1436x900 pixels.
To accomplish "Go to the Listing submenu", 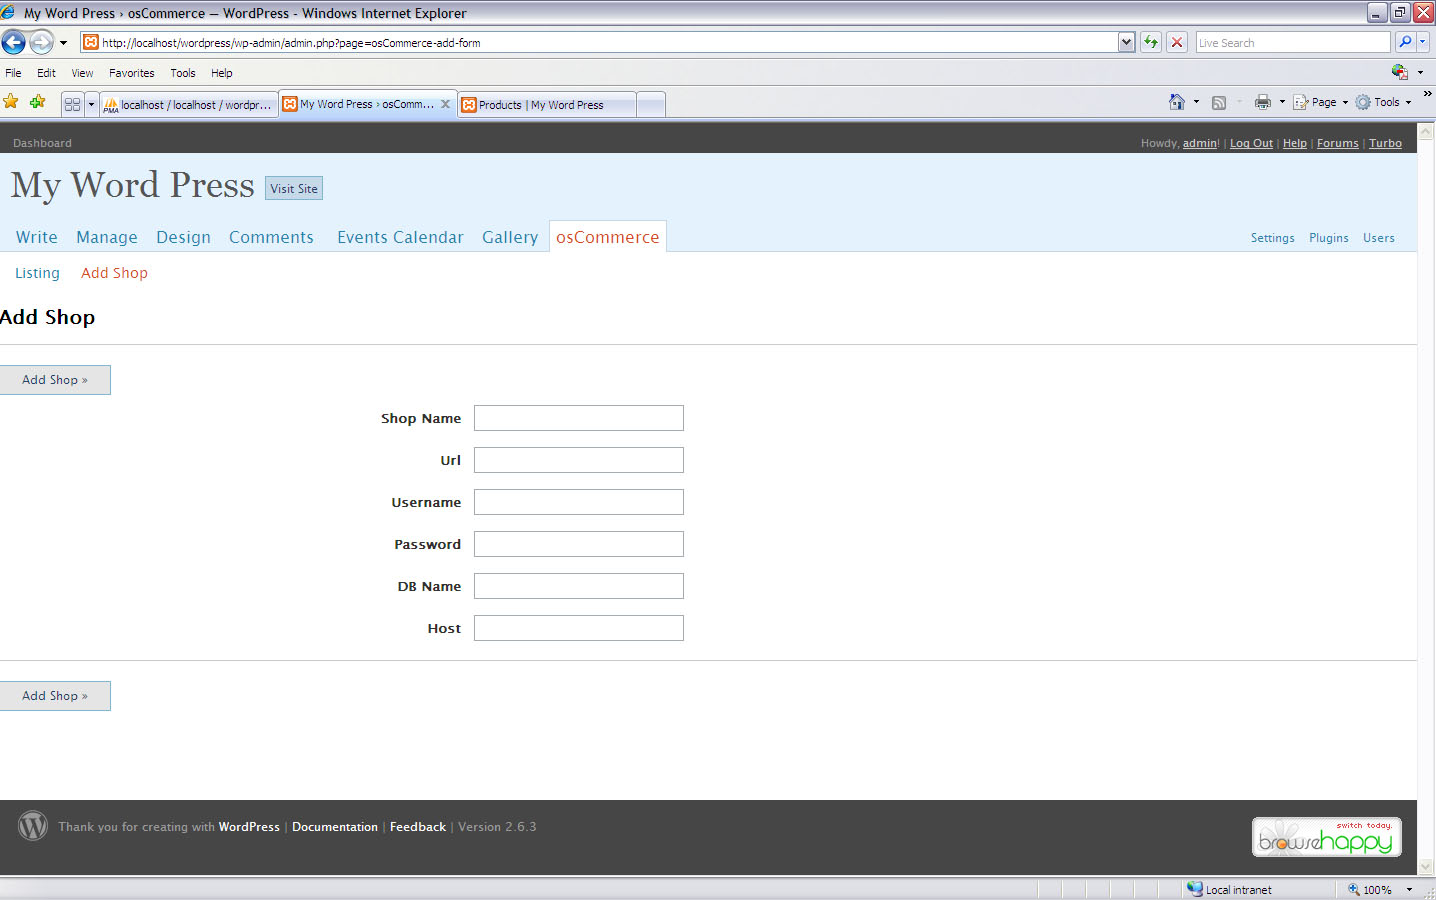I will tap(37, 273).
